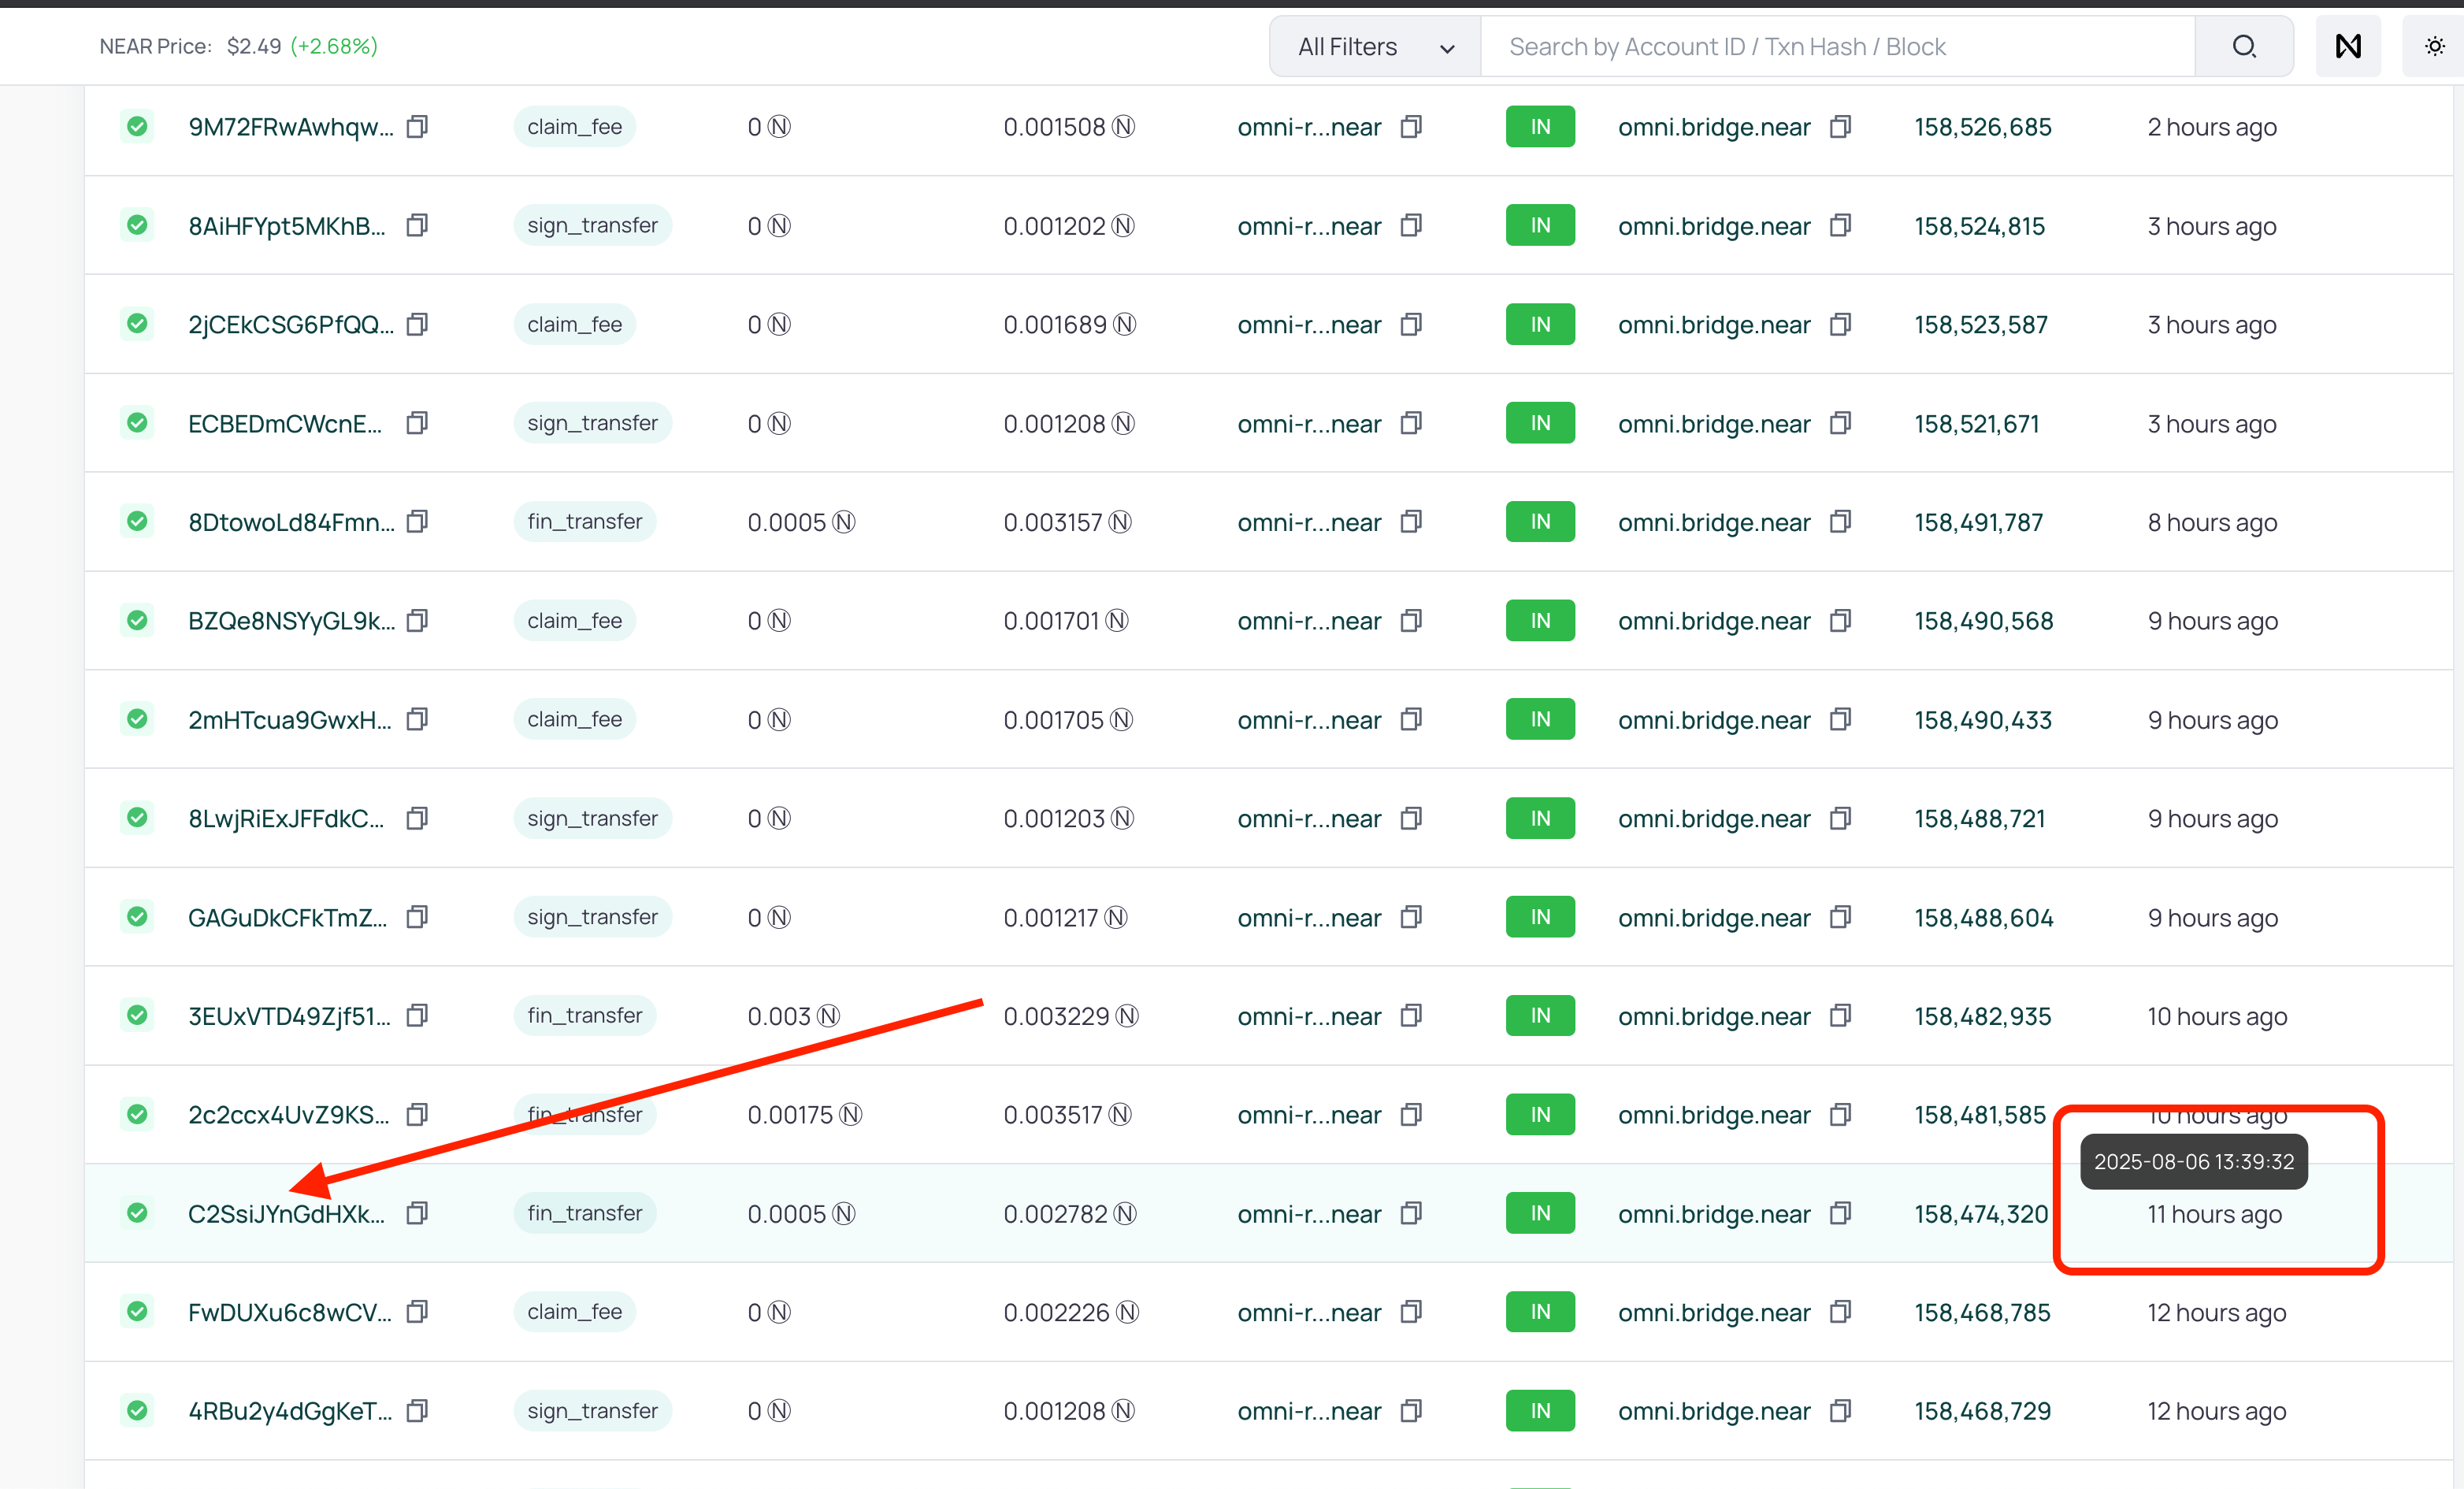The image size is (2464, 1489).
Task: Copy the omni.bridge.near address in the FwDUXu6c8wCV row
Action: pos(1839,1312)
